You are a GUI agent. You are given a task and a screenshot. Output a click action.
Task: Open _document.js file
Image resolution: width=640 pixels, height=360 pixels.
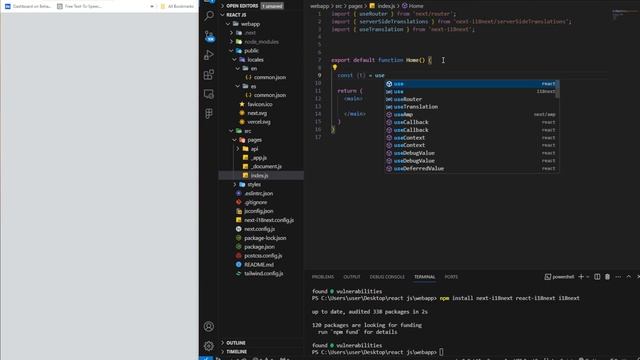(266, 167)
